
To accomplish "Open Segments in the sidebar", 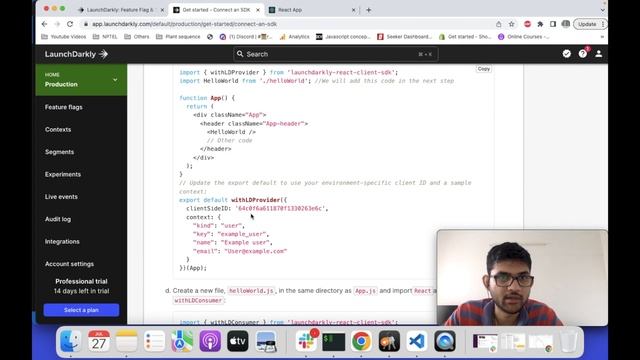I will [x=60, y=152].
